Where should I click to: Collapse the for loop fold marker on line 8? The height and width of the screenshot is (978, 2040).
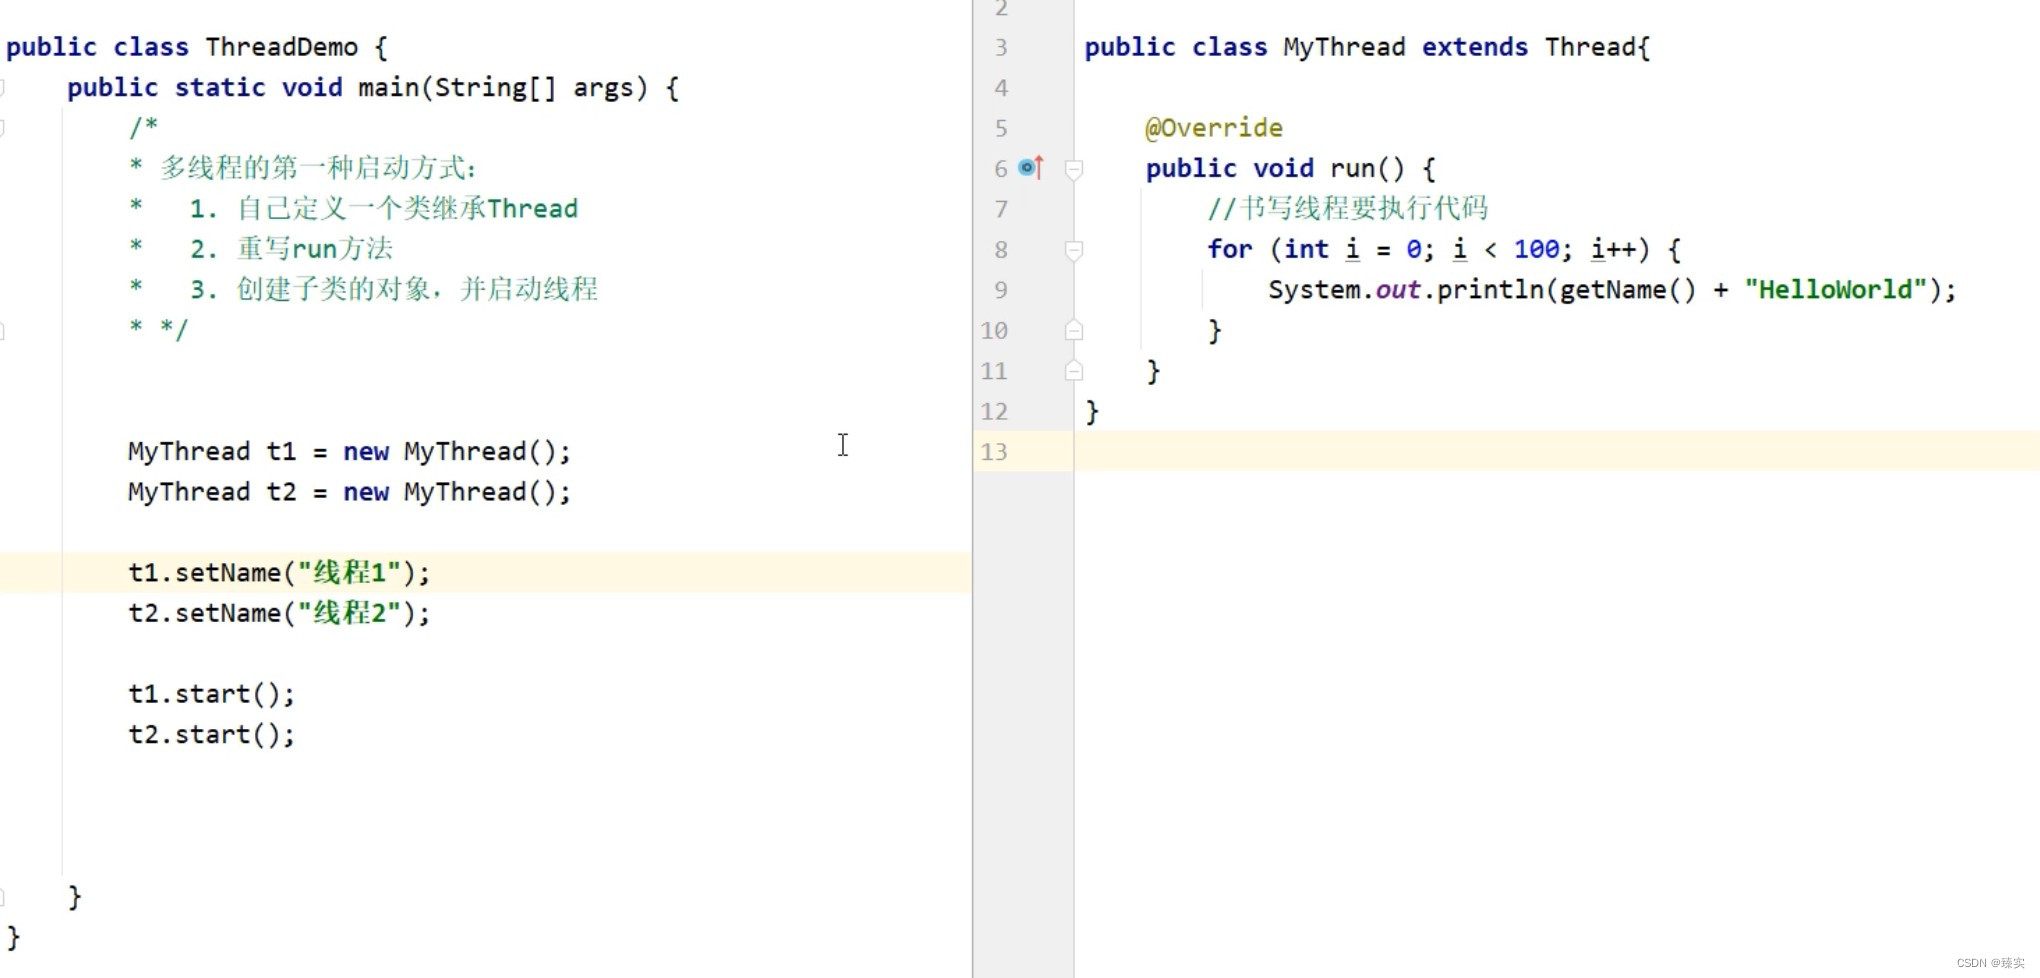click(1074, 250)
